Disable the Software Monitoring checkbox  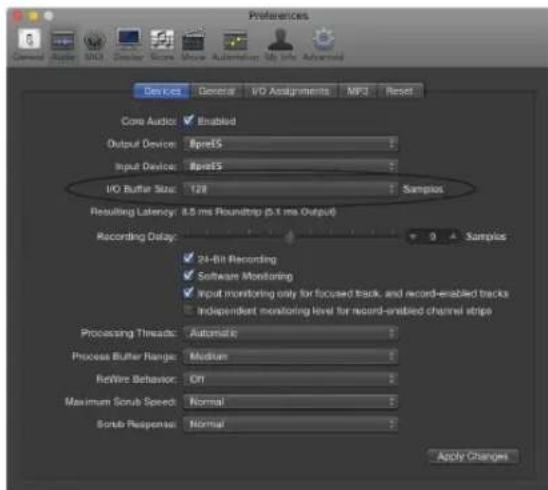[188, 275]
